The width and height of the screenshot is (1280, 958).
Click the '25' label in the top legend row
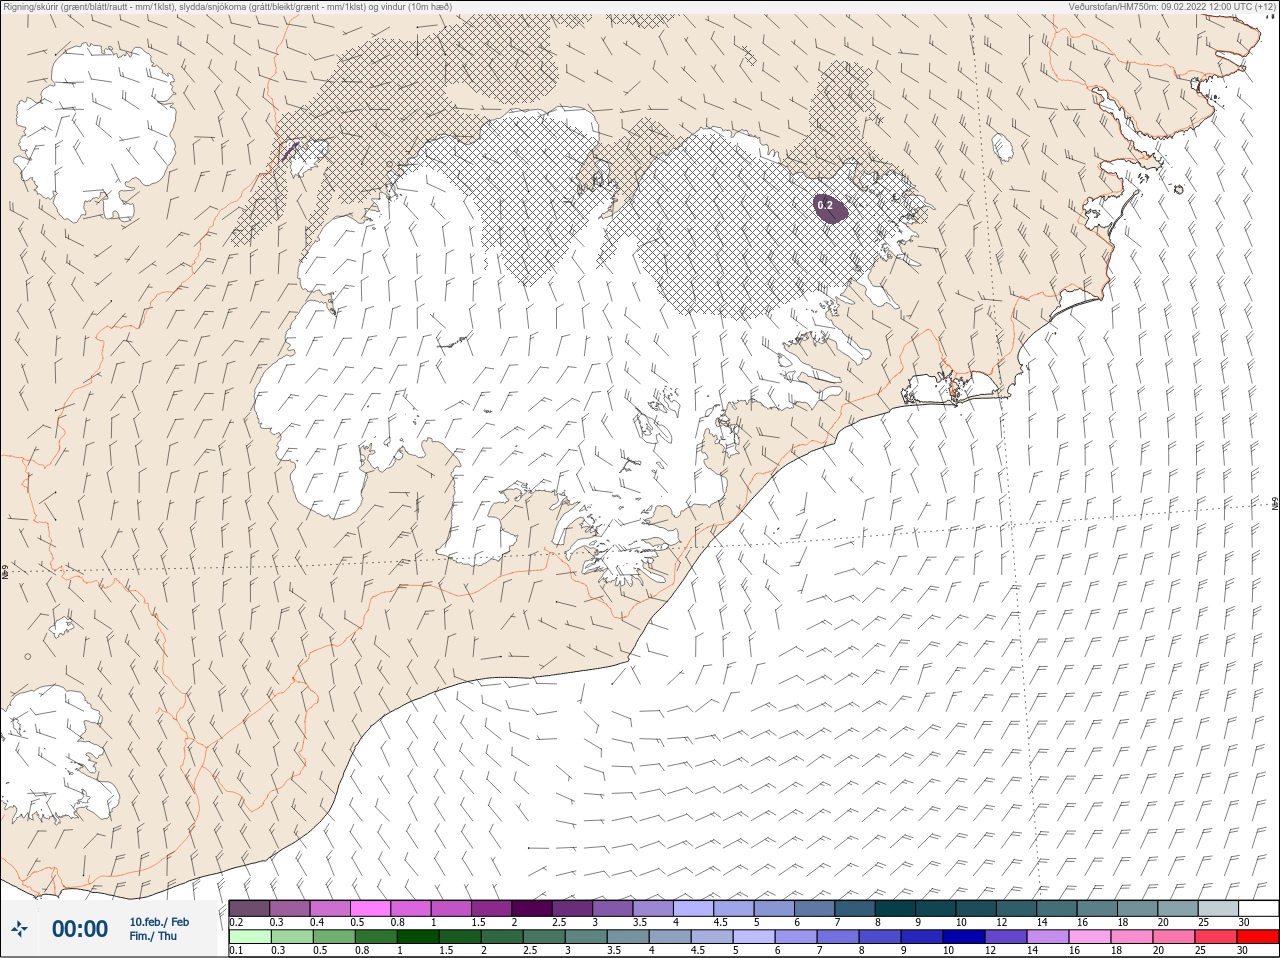click(1202, 922)
